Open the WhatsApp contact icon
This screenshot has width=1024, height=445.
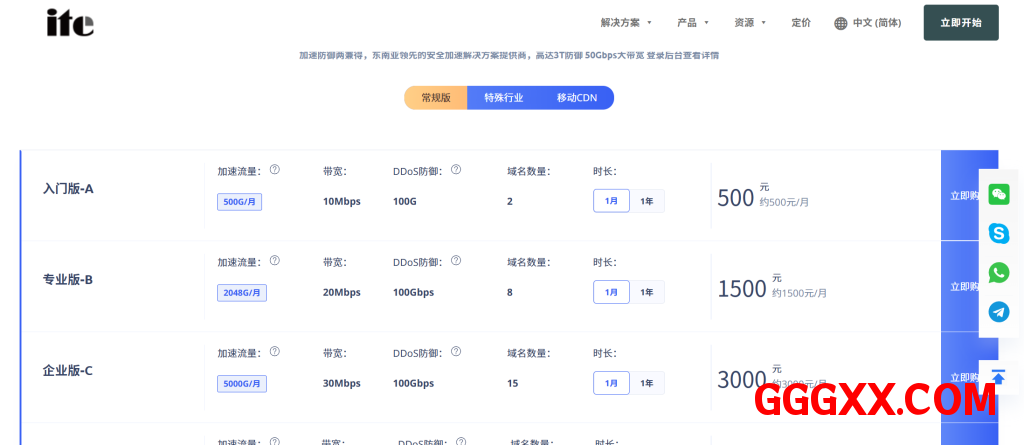point(998,272)
